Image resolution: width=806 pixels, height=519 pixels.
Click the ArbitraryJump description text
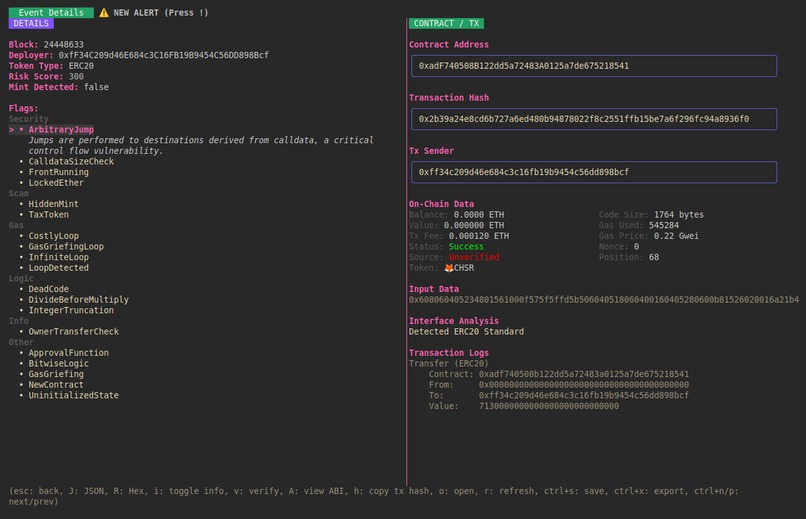201,145
